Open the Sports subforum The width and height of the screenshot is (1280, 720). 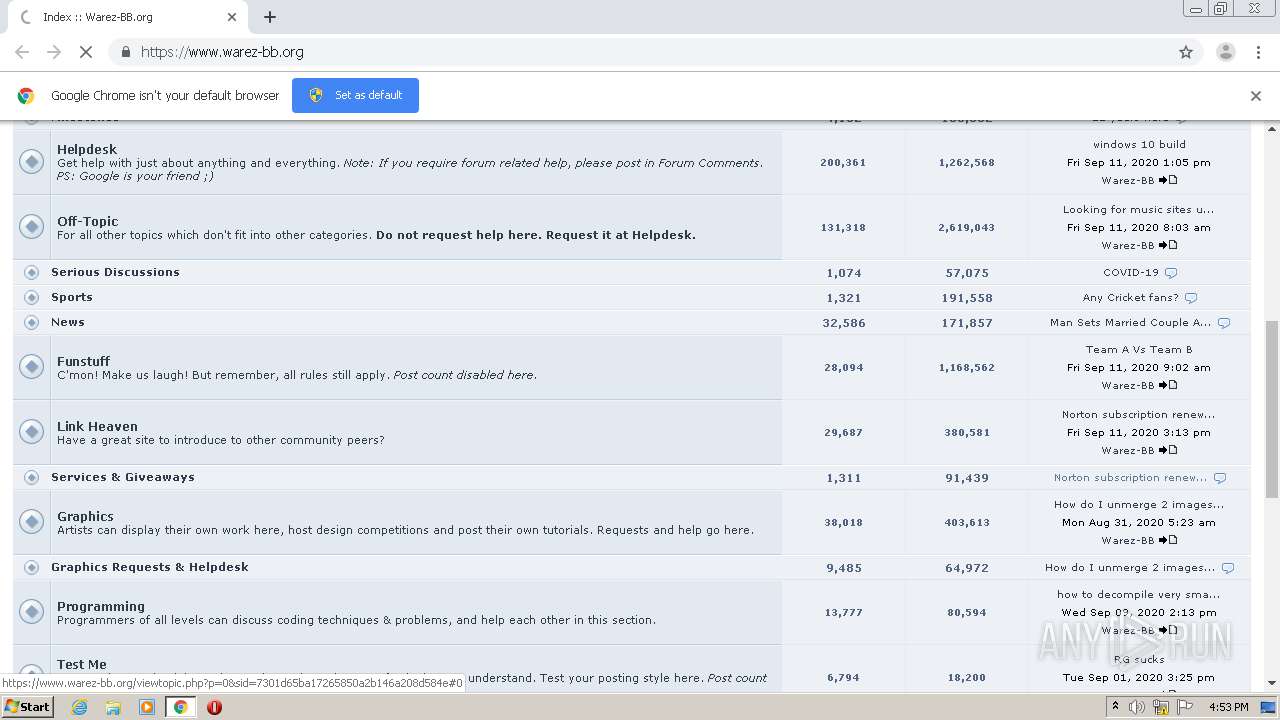[x=72, y=297]
